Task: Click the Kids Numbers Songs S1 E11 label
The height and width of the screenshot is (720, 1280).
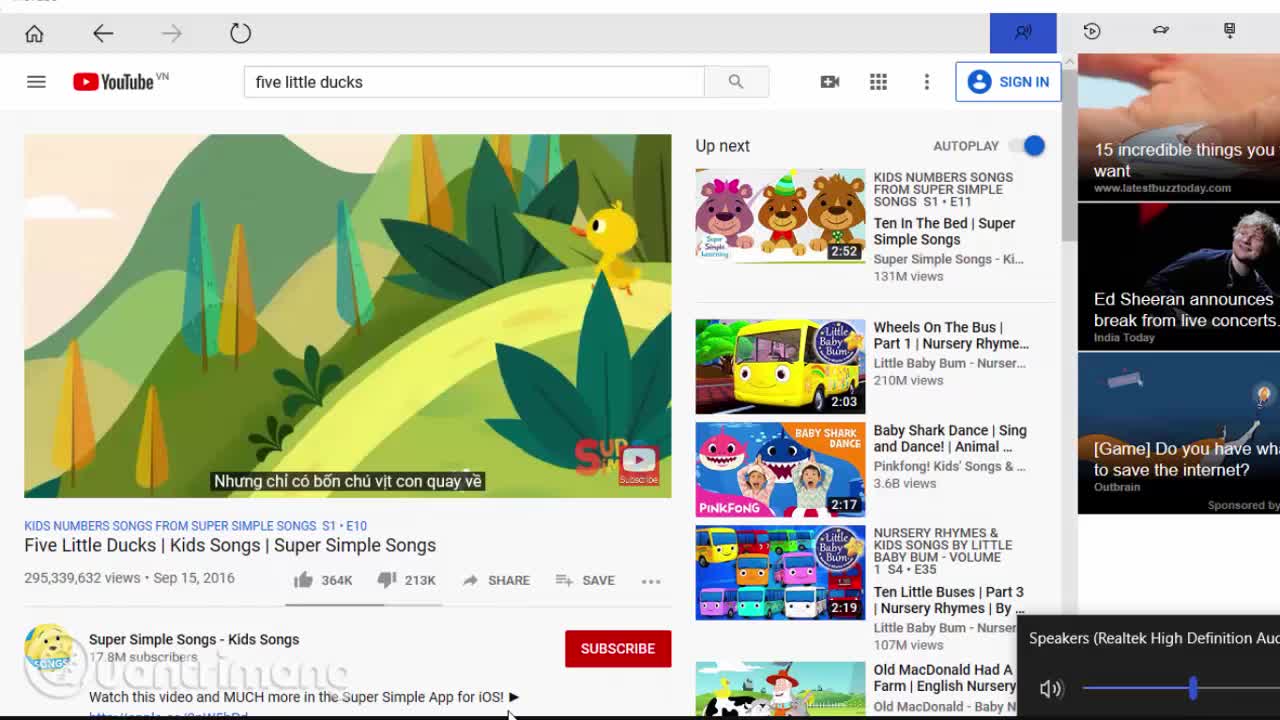Action: pyautogui.click(x=943, y=189)
